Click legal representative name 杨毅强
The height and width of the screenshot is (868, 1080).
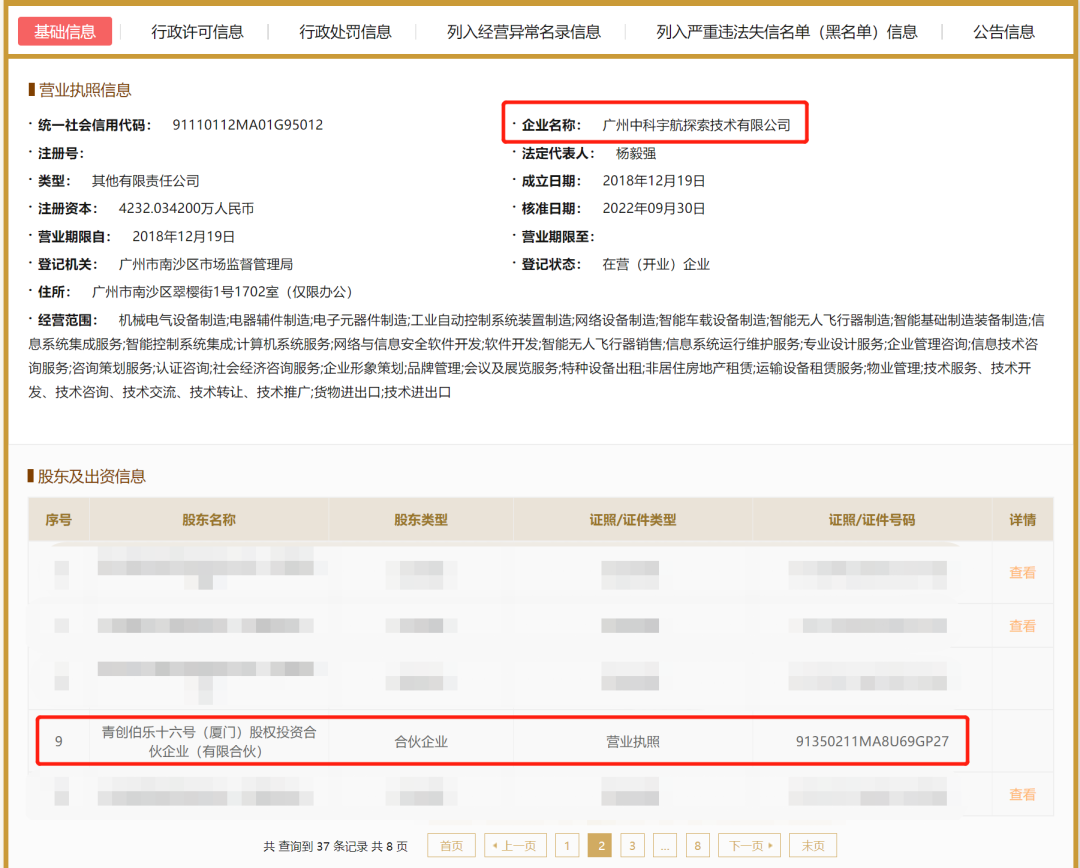[x=636, y=153]
